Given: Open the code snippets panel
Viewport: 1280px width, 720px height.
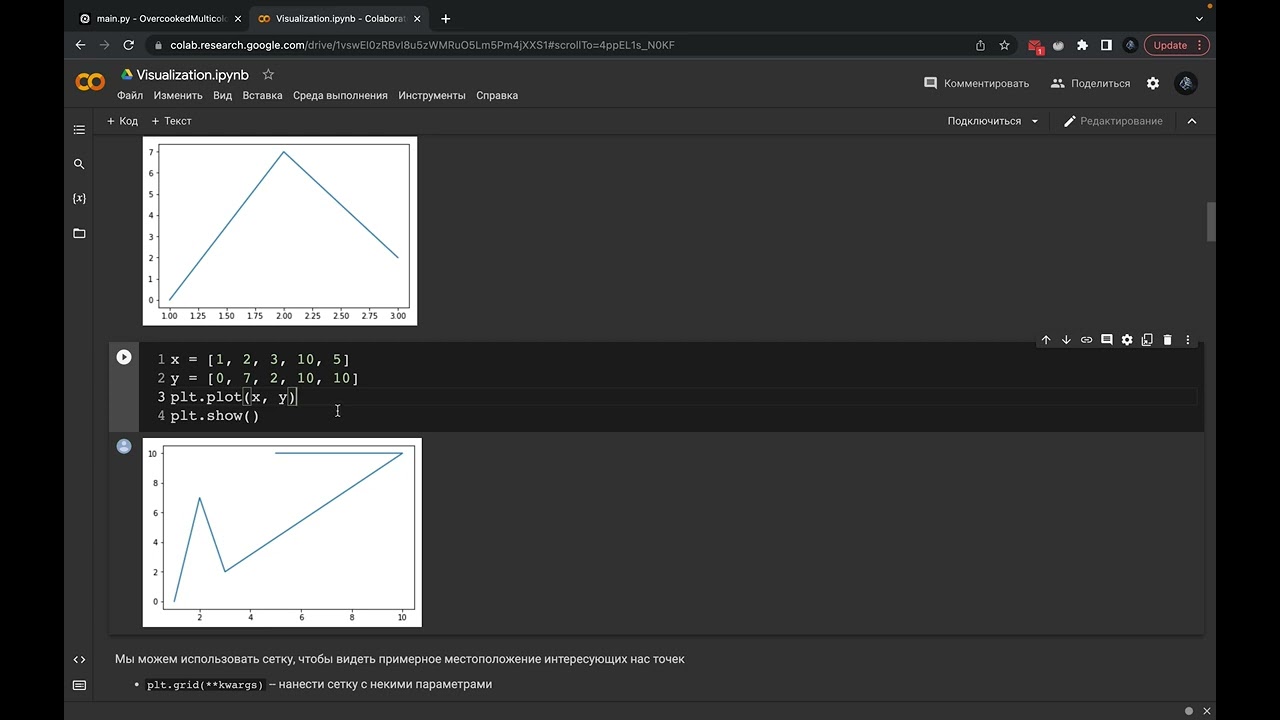Looking at the screenshot, I should (x=80, y=659).
